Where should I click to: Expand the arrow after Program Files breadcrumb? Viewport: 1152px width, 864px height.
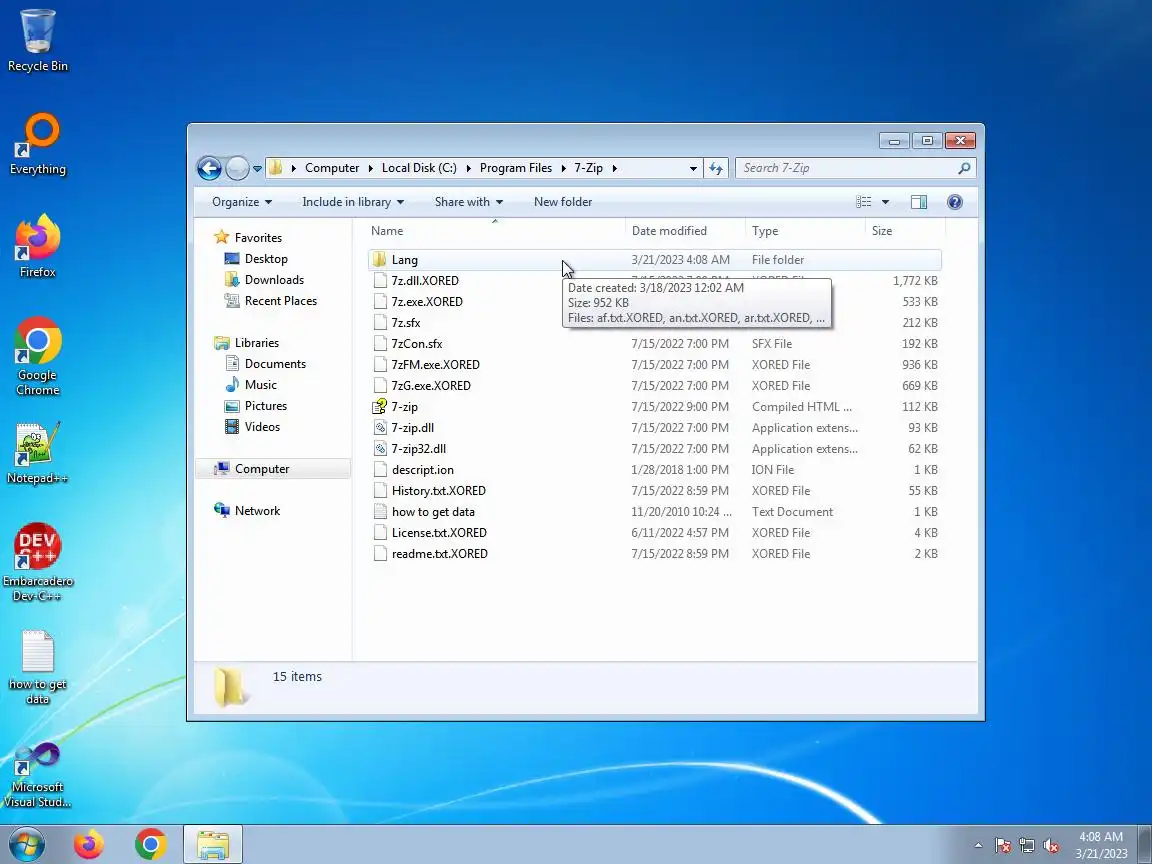[564, 168]
